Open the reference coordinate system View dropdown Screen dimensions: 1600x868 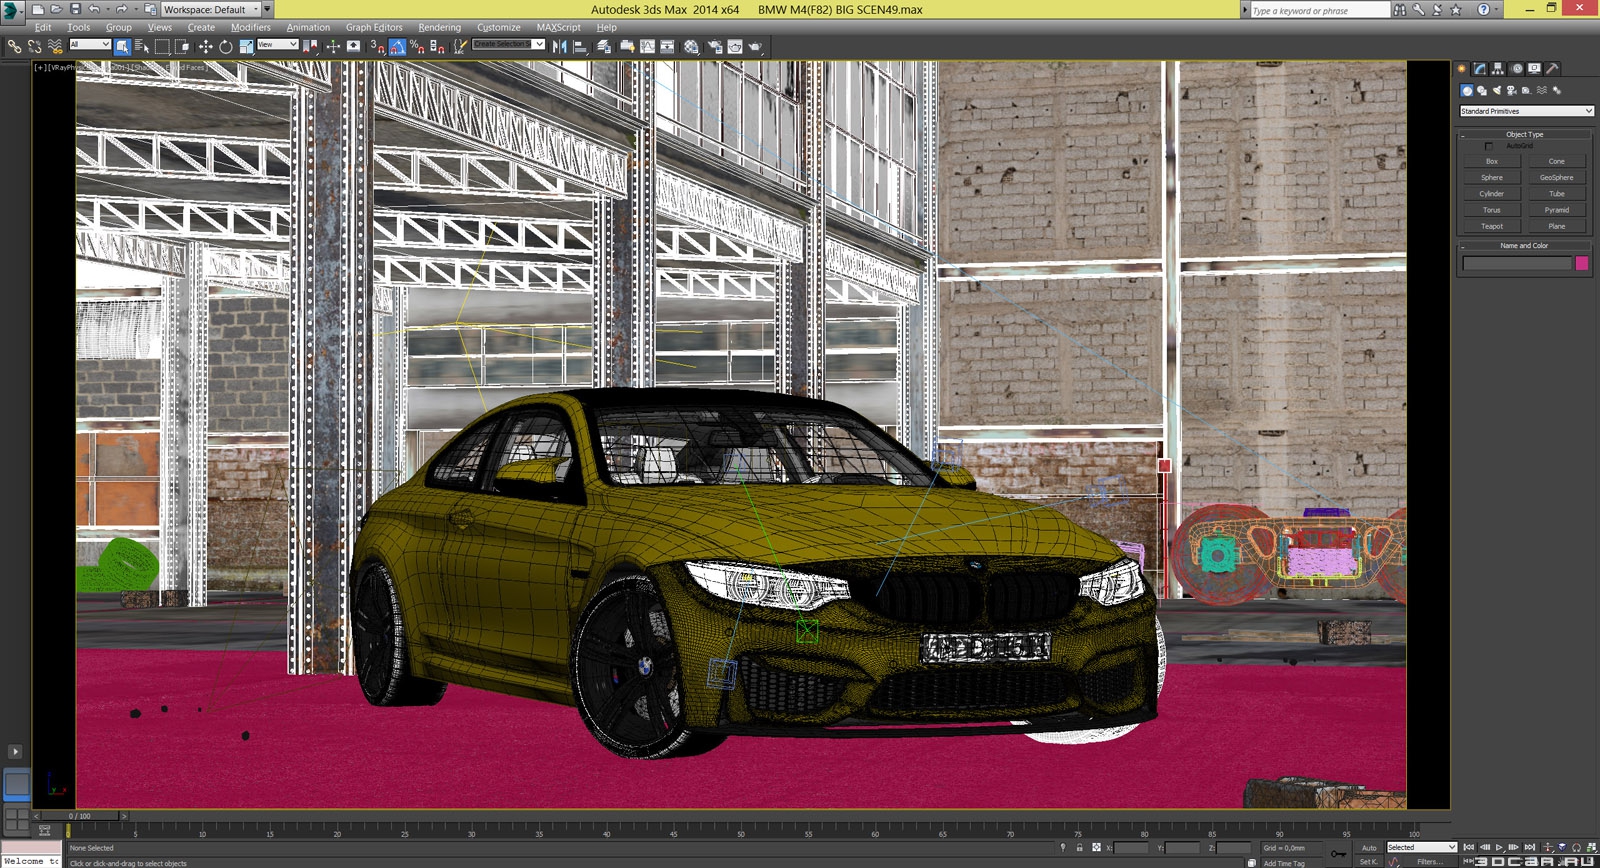coord(277,44)
